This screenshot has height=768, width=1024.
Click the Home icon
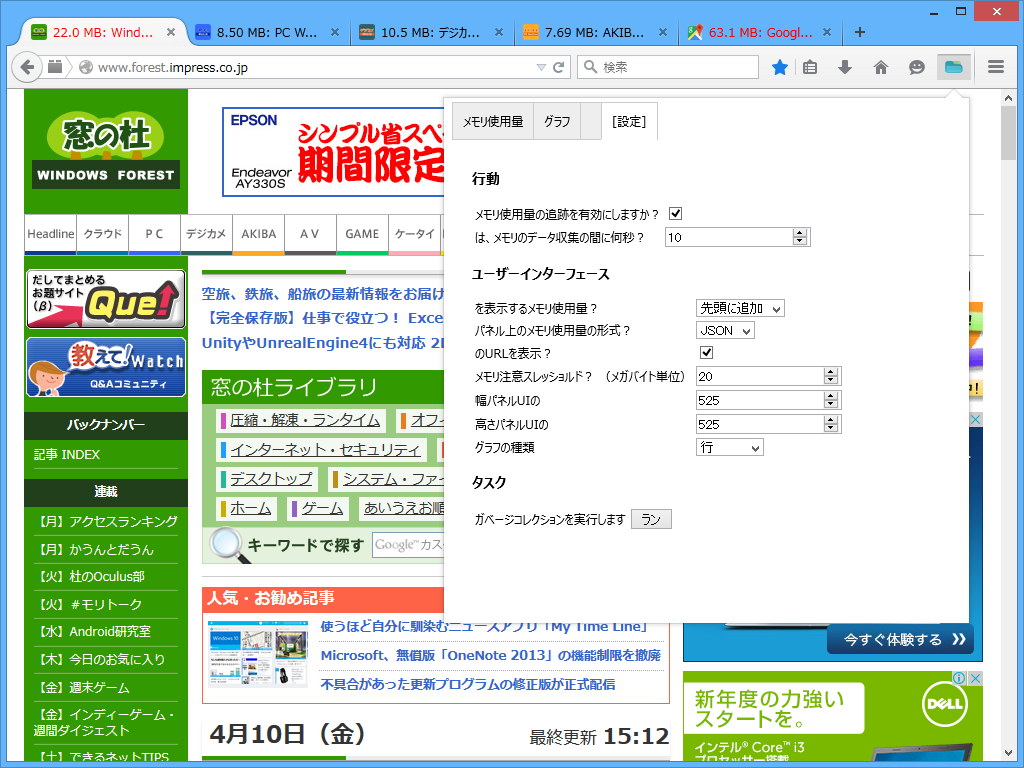pyautogui.click(x=879, y=67)
